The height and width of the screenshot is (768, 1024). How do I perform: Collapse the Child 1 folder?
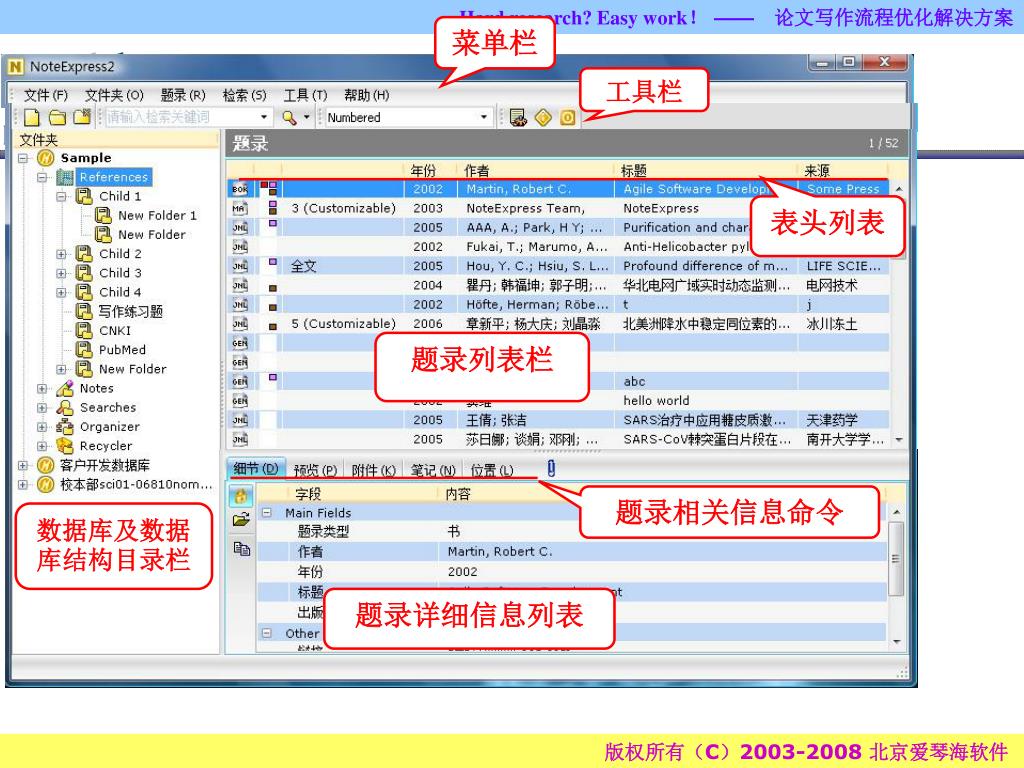click(x=61, y=197)
